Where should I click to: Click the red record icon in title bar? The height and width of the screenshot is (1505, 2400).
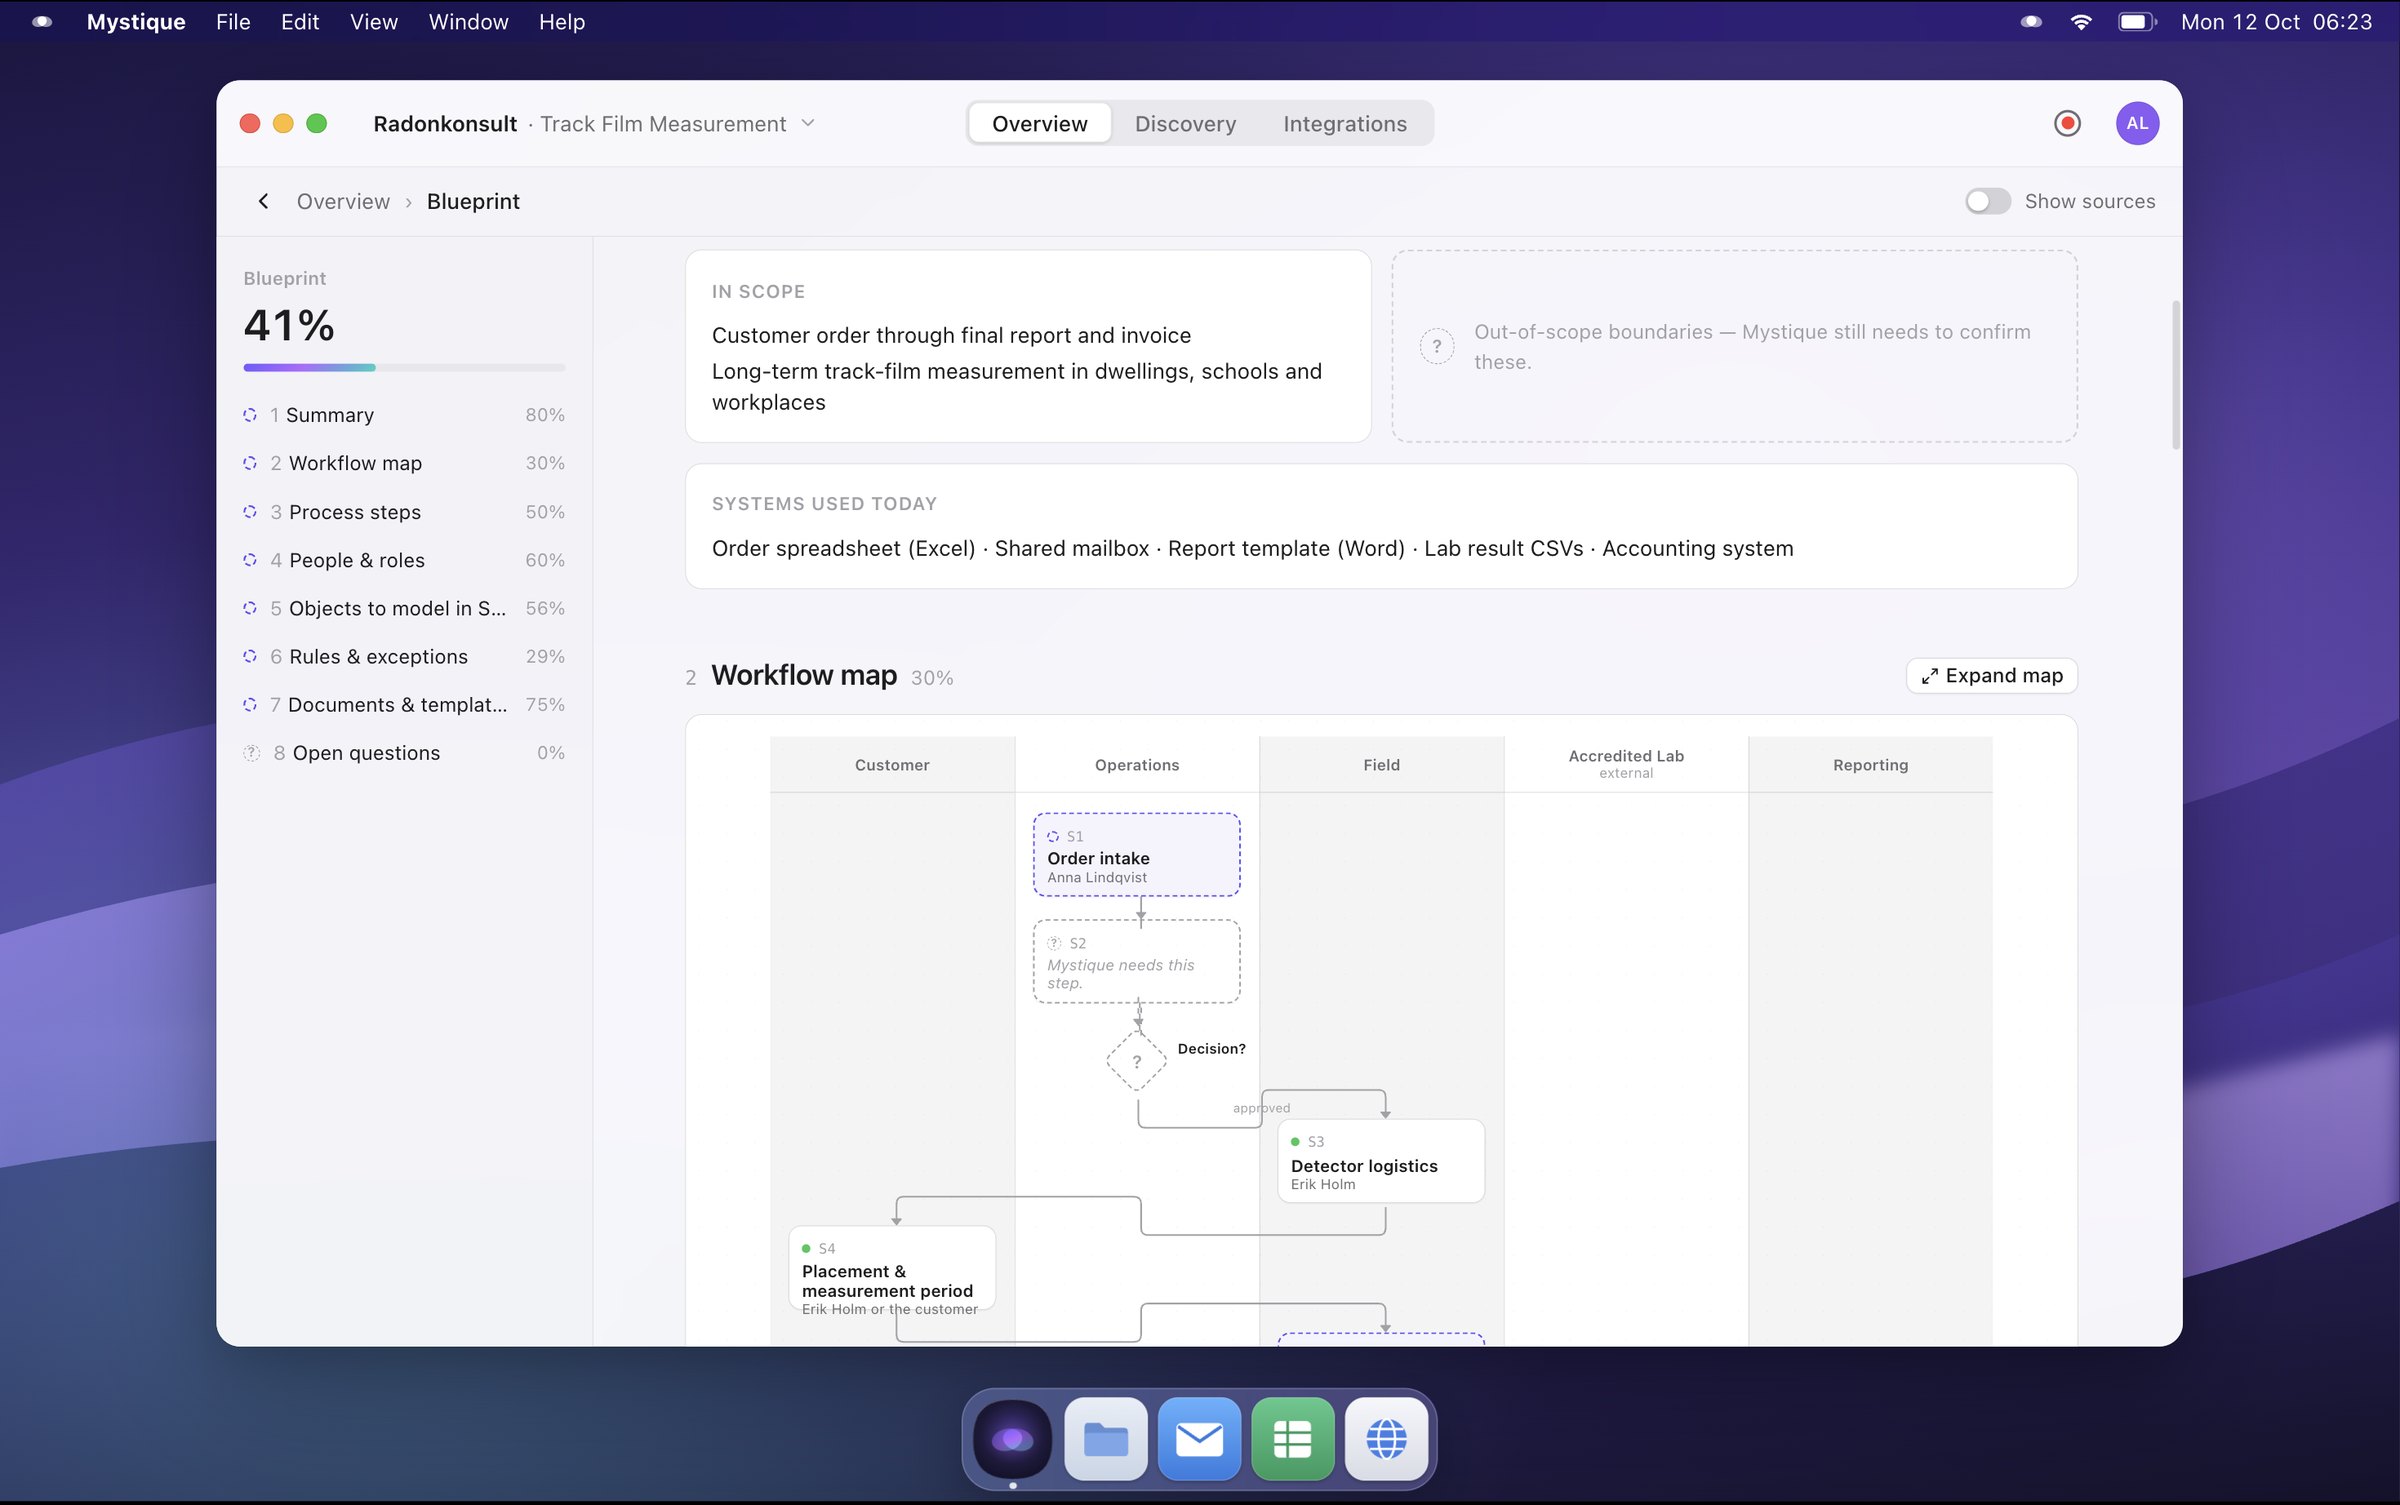click(2066, 123)
